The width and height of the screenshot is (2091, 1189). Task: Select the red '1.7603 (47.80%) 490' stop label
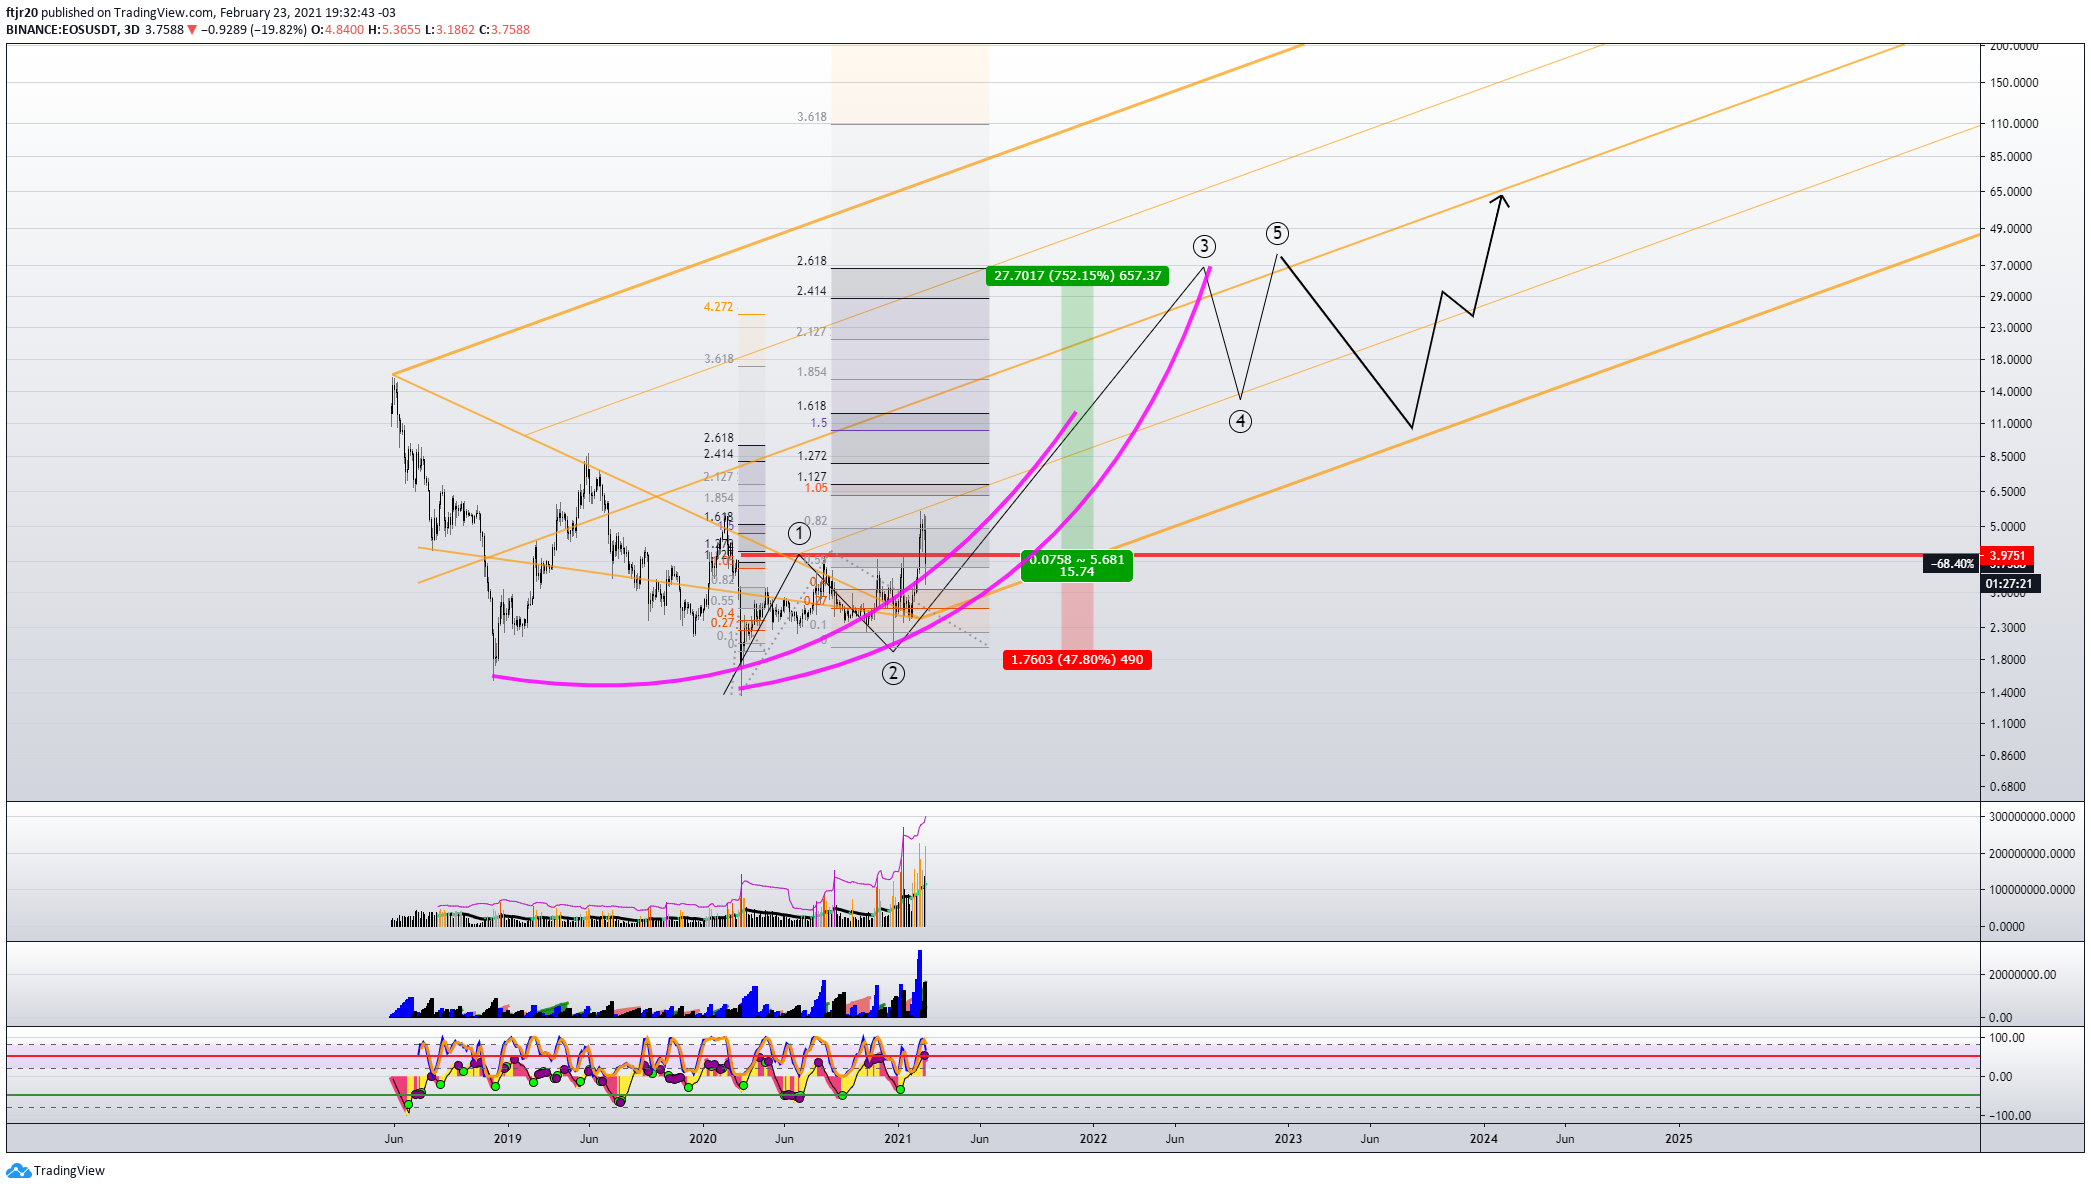coord(1077,660)
